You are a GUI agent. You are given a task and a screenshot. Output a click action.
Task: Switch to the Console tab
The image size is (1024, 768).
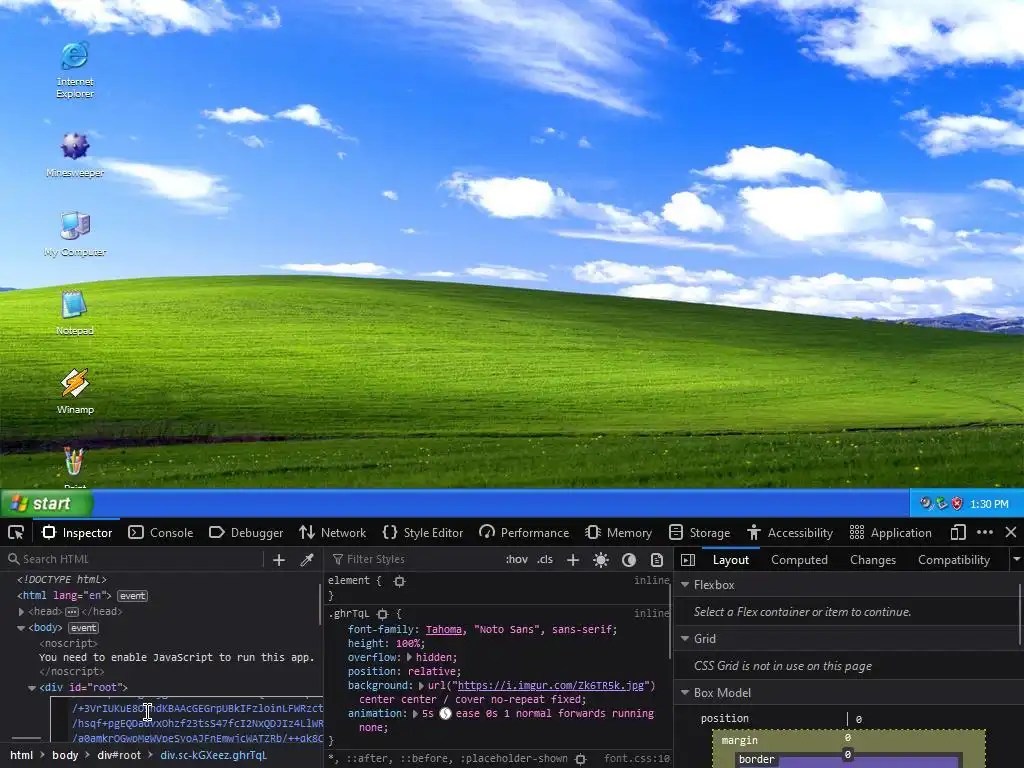[x=161, y=533]
